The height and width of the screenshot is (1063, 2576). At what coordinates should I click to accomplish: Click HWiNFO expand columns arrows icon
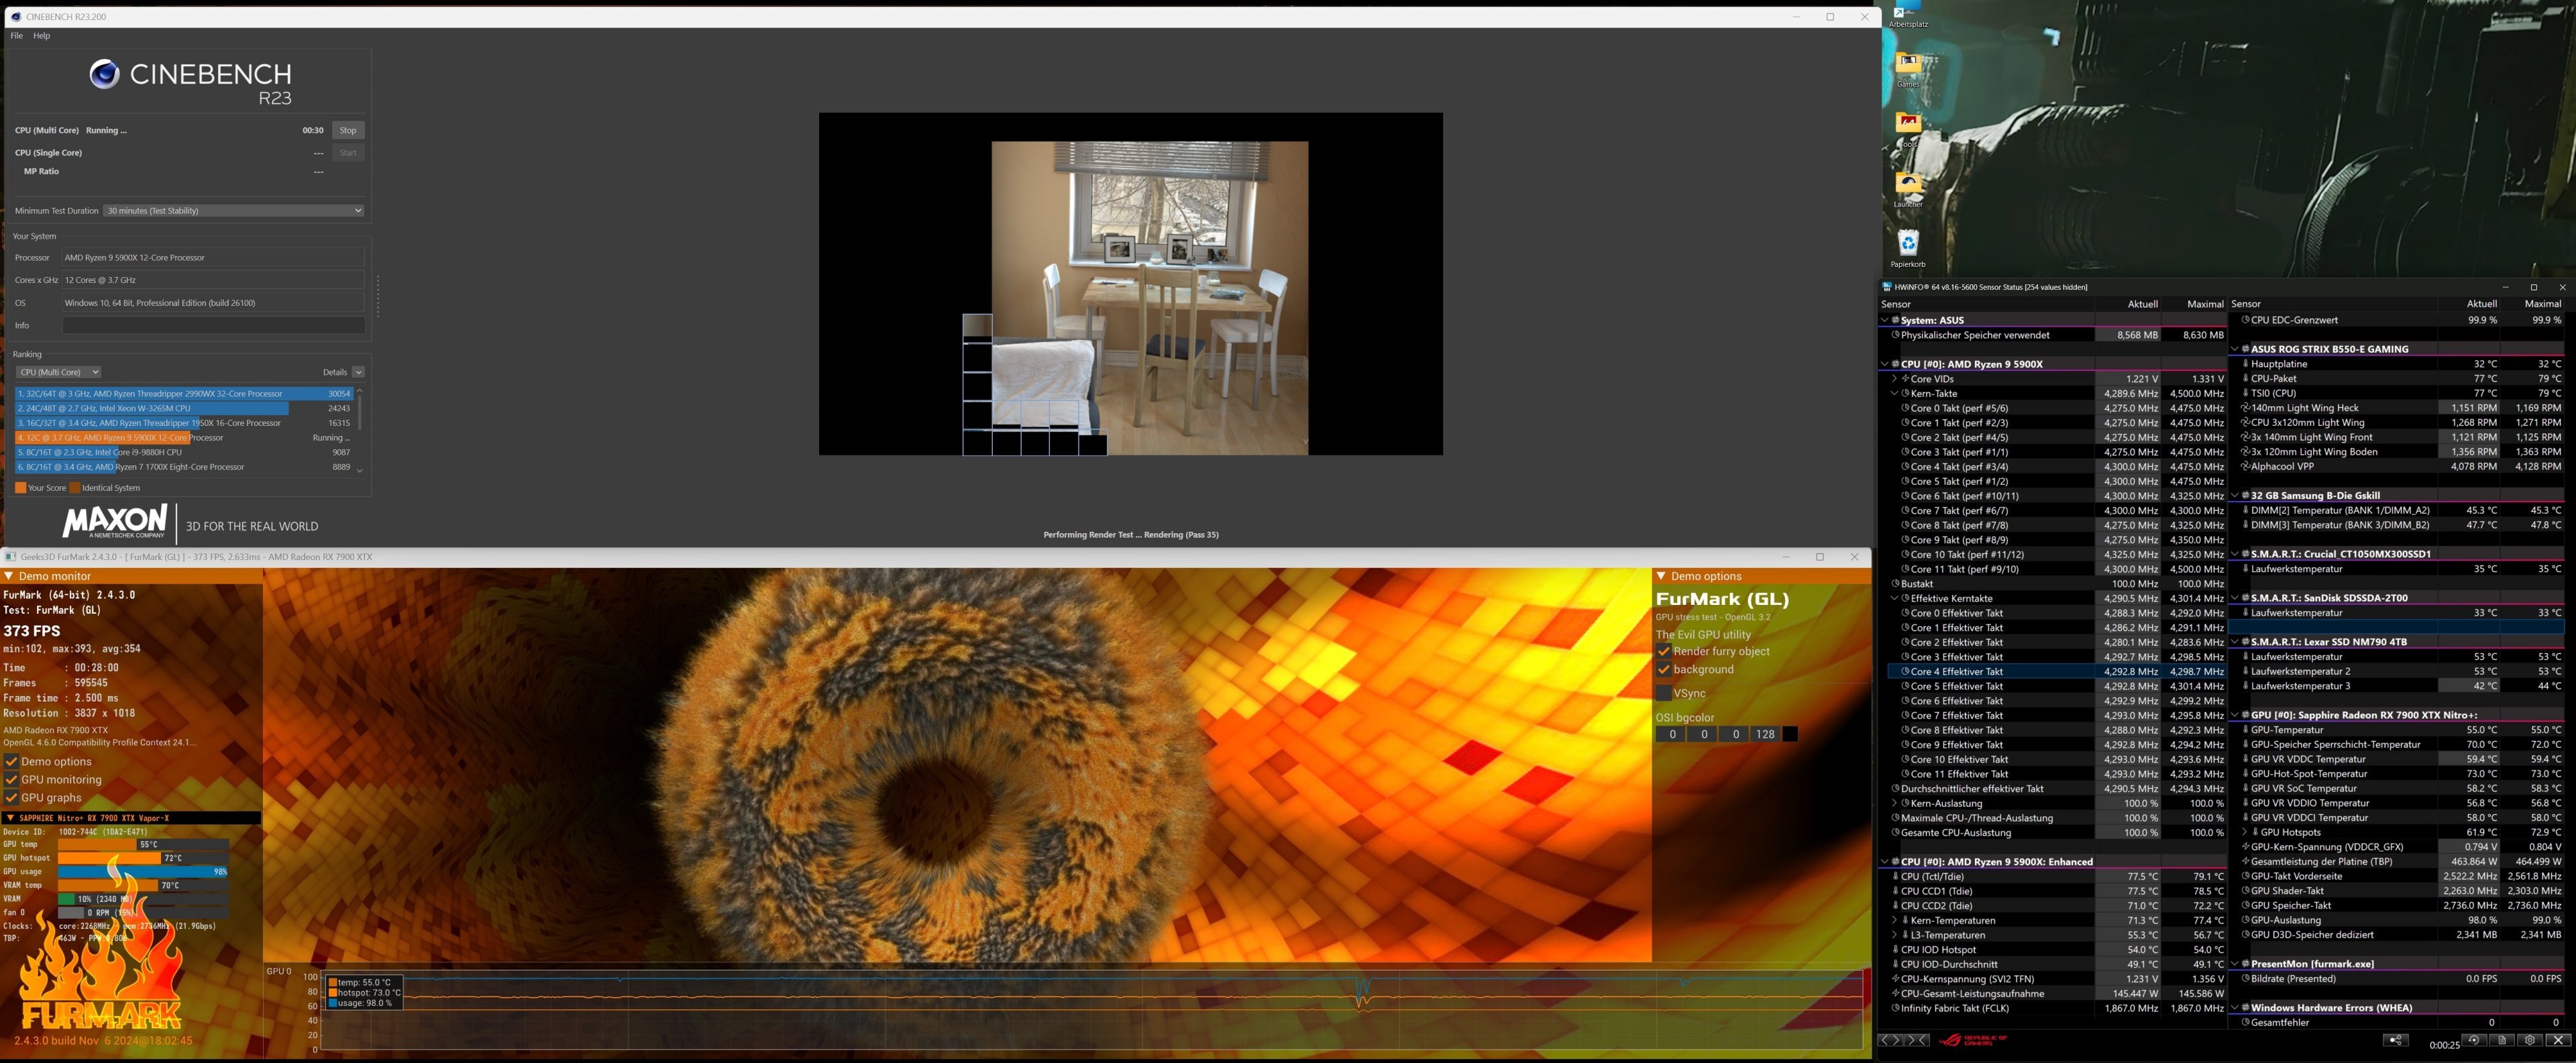[x=1891, y=1040]
